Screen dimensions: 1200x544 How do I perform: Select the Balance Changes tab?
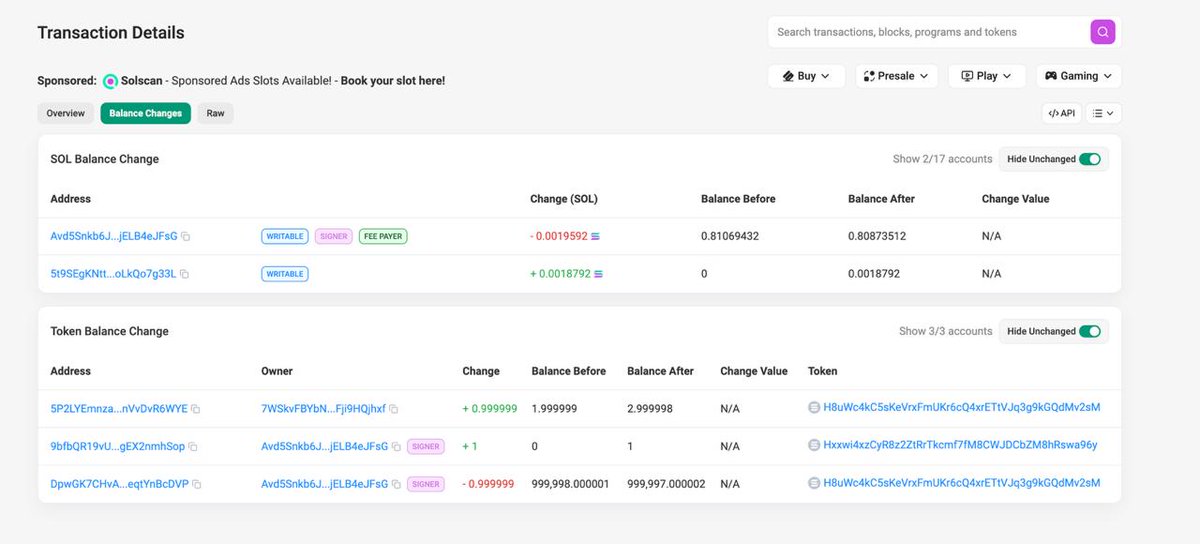145,113
